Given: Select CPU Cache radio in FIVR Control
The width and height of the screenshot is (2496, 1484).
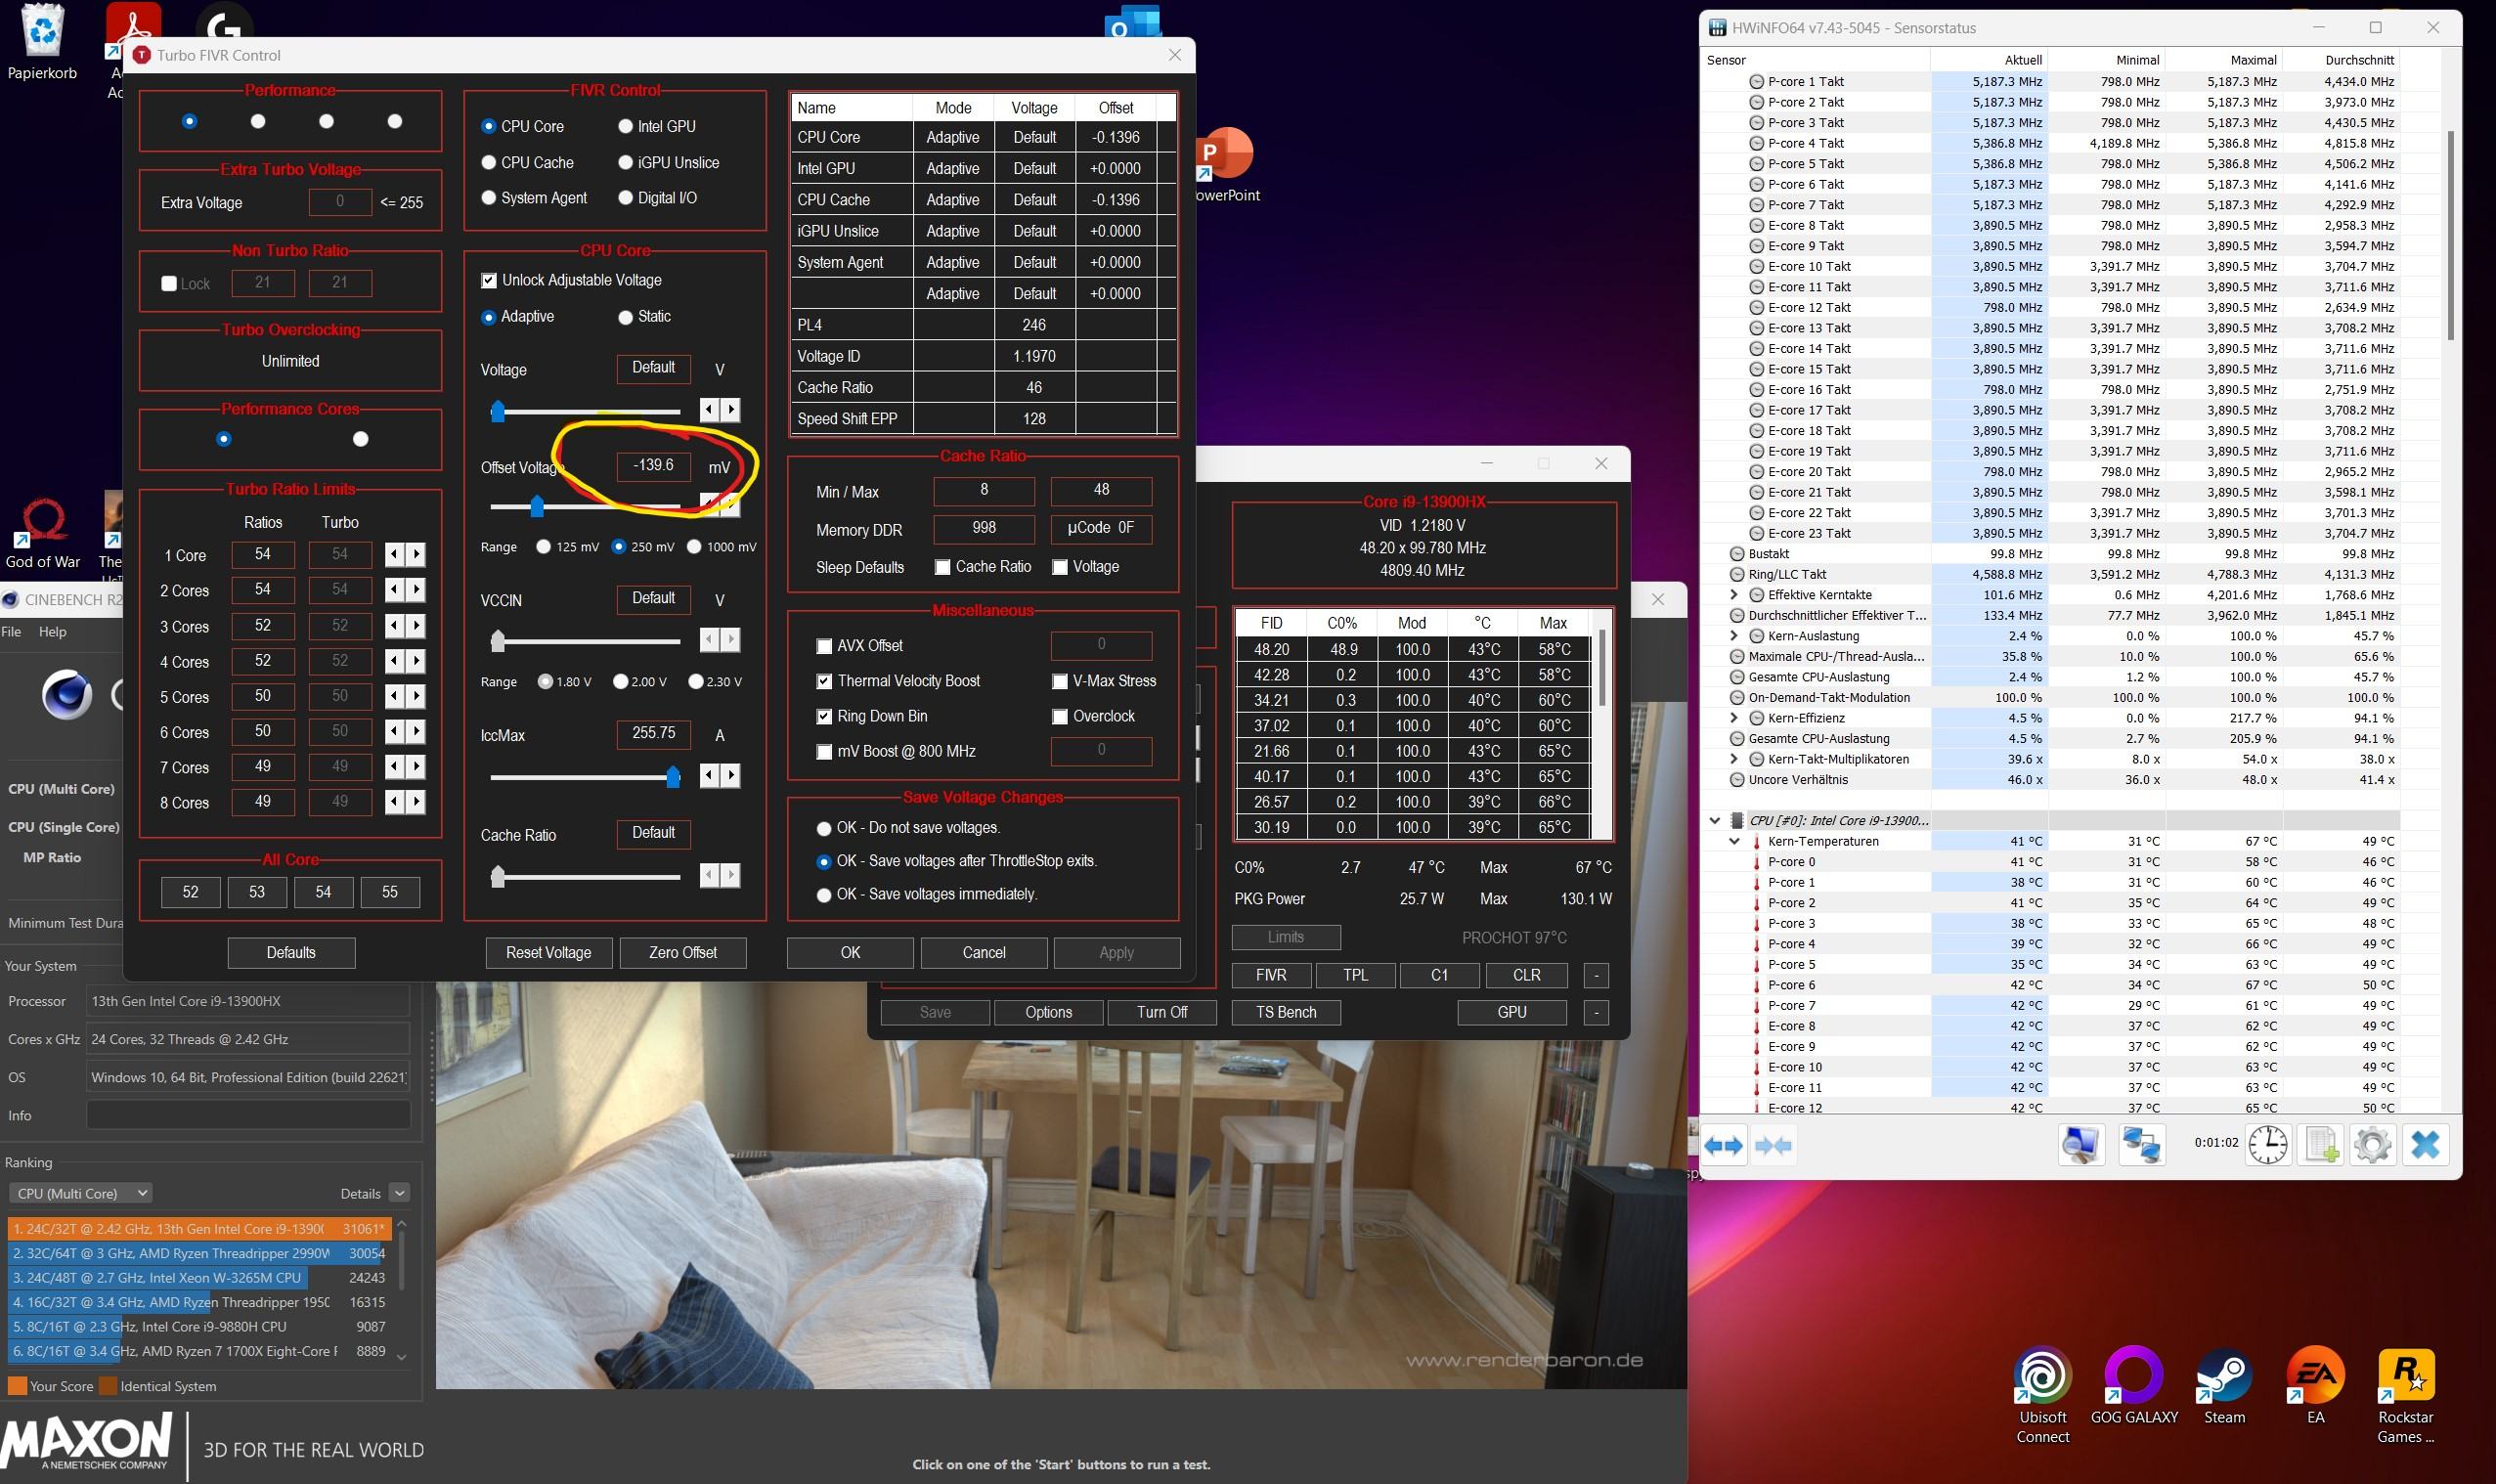Looking at the screenshot, I should pyautogui.click(x=489, y=163).
